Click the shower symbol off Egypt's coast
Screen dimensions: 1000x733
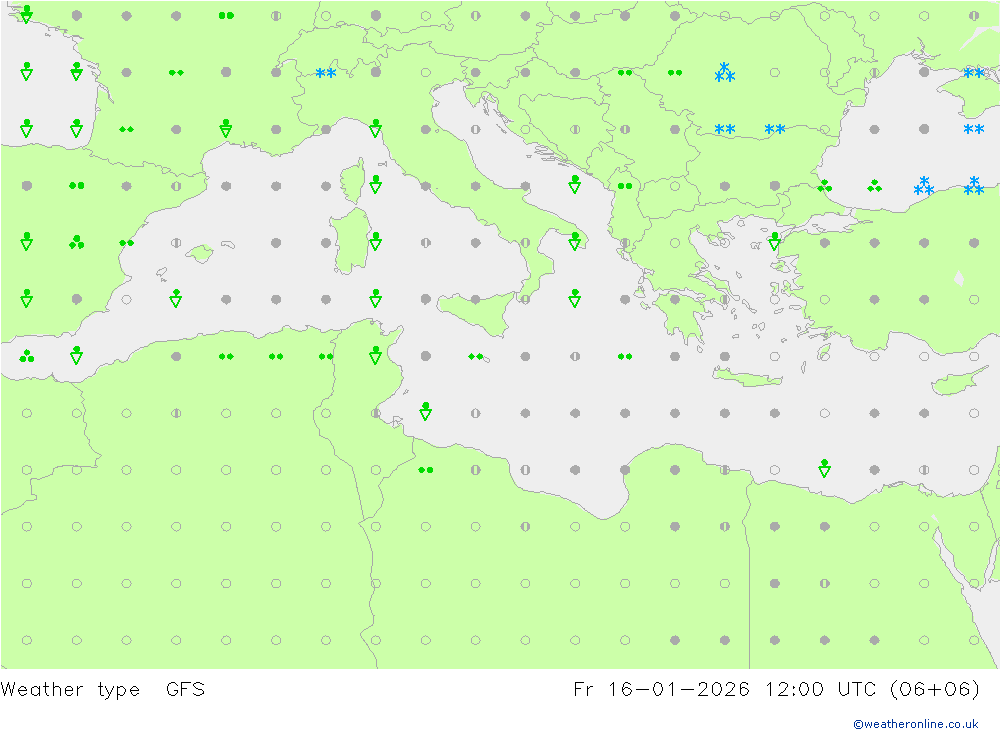825,468
